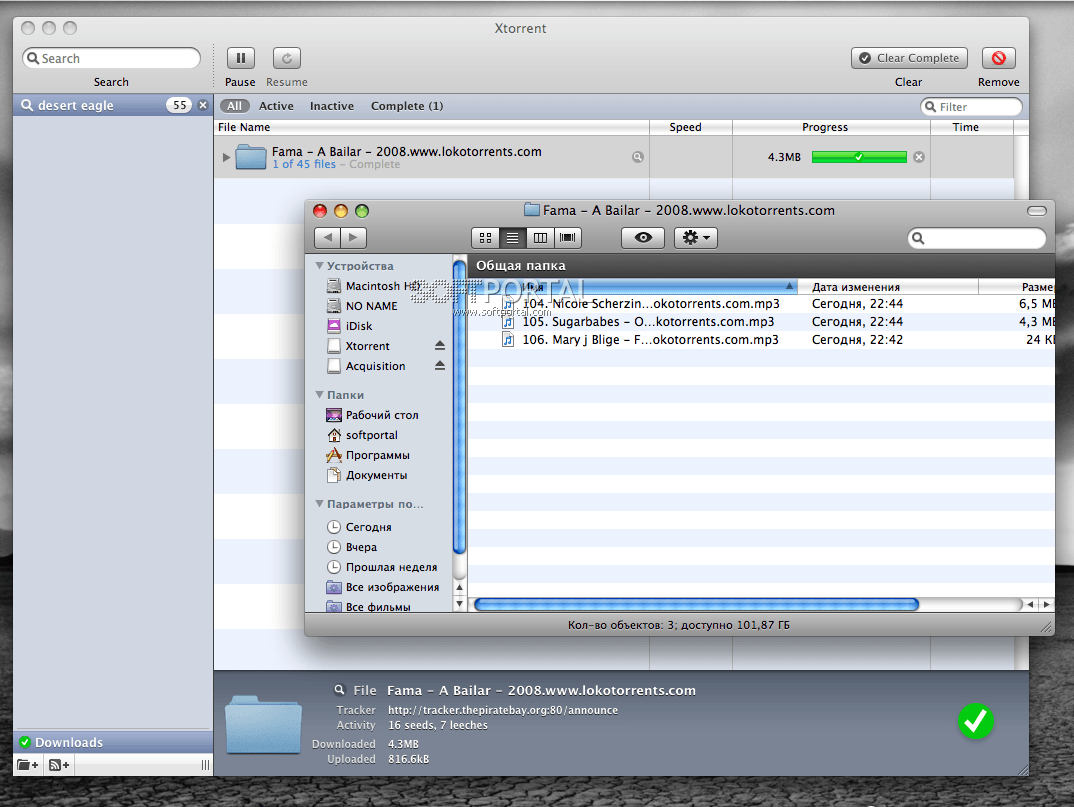Pause the torrent with the Pause button
Screen dimensions: 1074x807
point(240,58)
